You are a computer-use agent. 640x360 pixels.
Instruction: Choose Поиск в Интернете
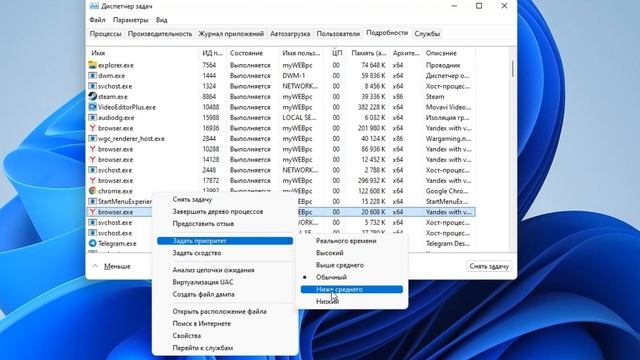225,324
